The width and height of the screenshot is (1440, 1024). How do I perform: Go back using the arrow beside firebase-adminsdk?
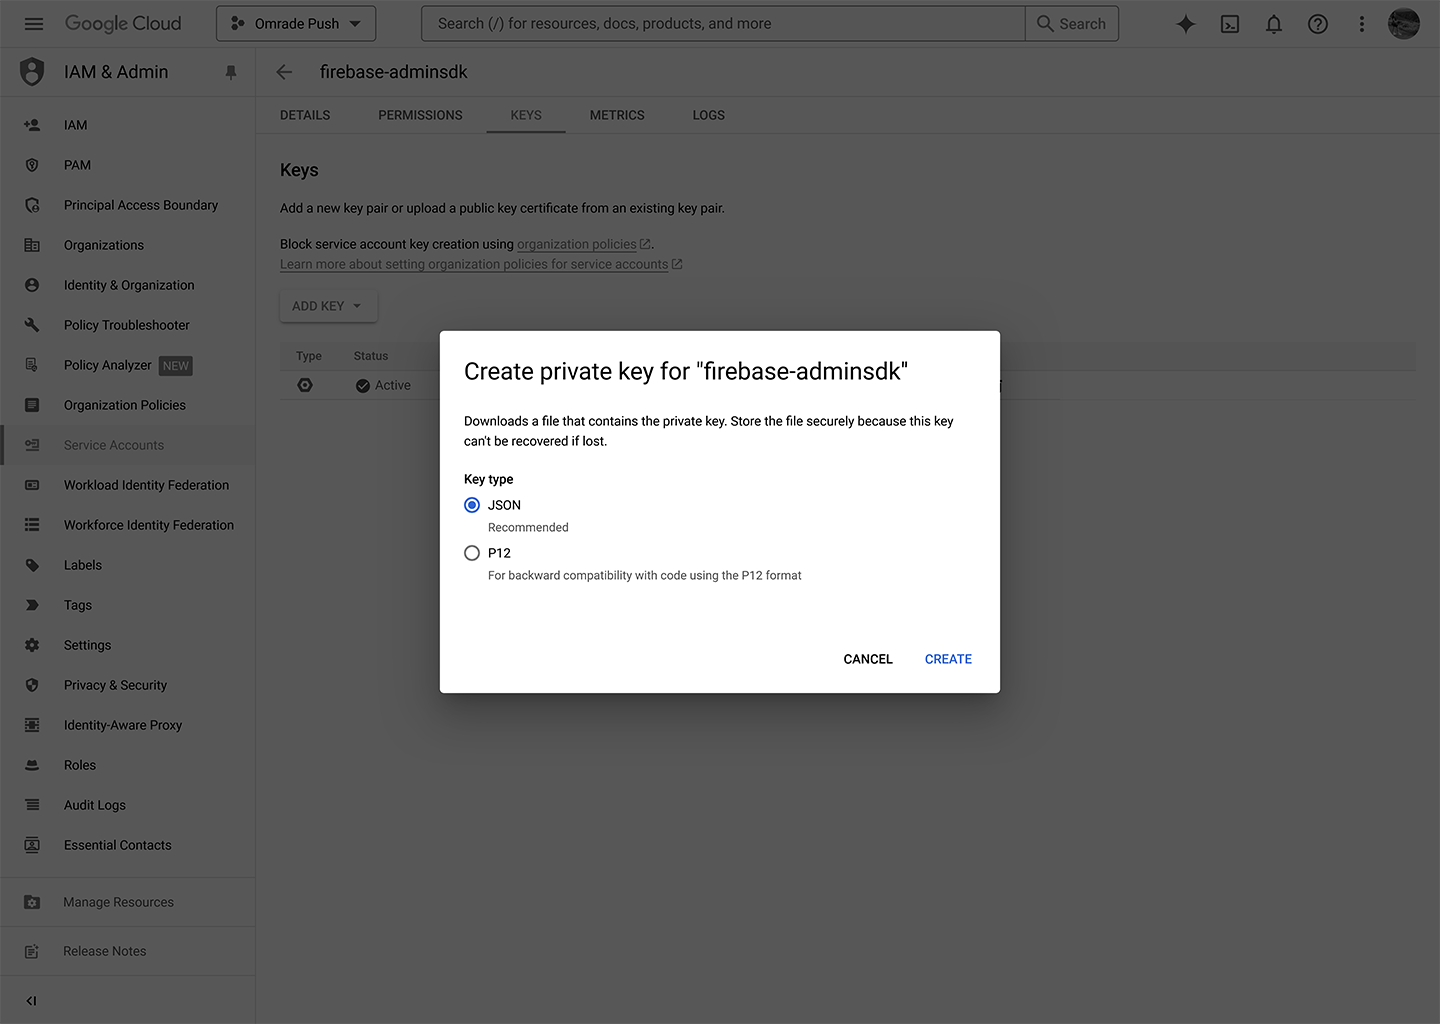285,72
